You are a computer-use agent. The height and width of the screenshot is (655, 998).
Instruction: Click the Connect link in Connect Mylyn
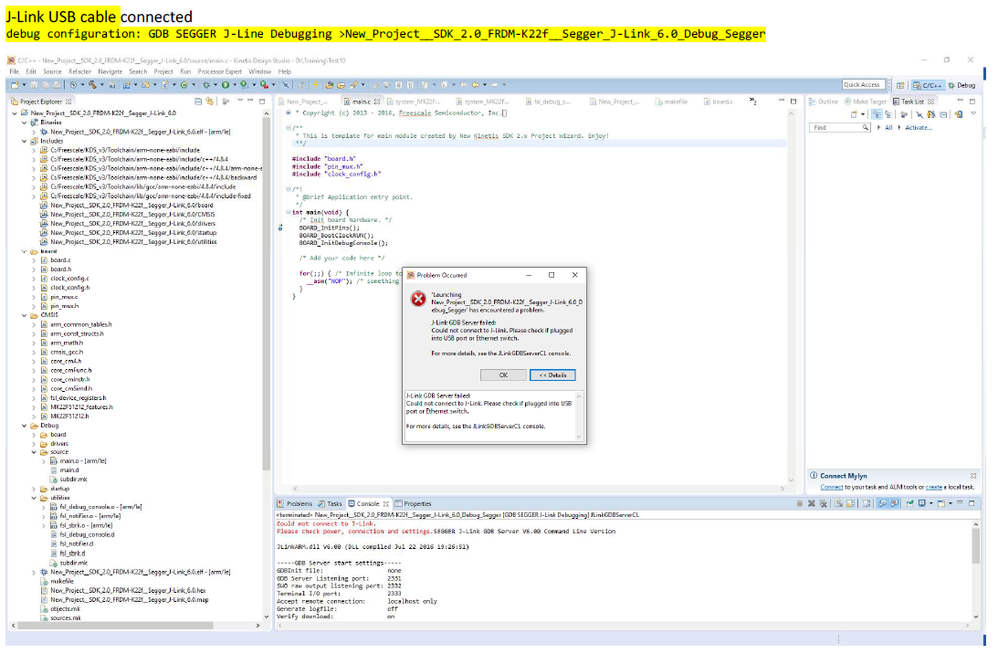(x=831, y=487)
